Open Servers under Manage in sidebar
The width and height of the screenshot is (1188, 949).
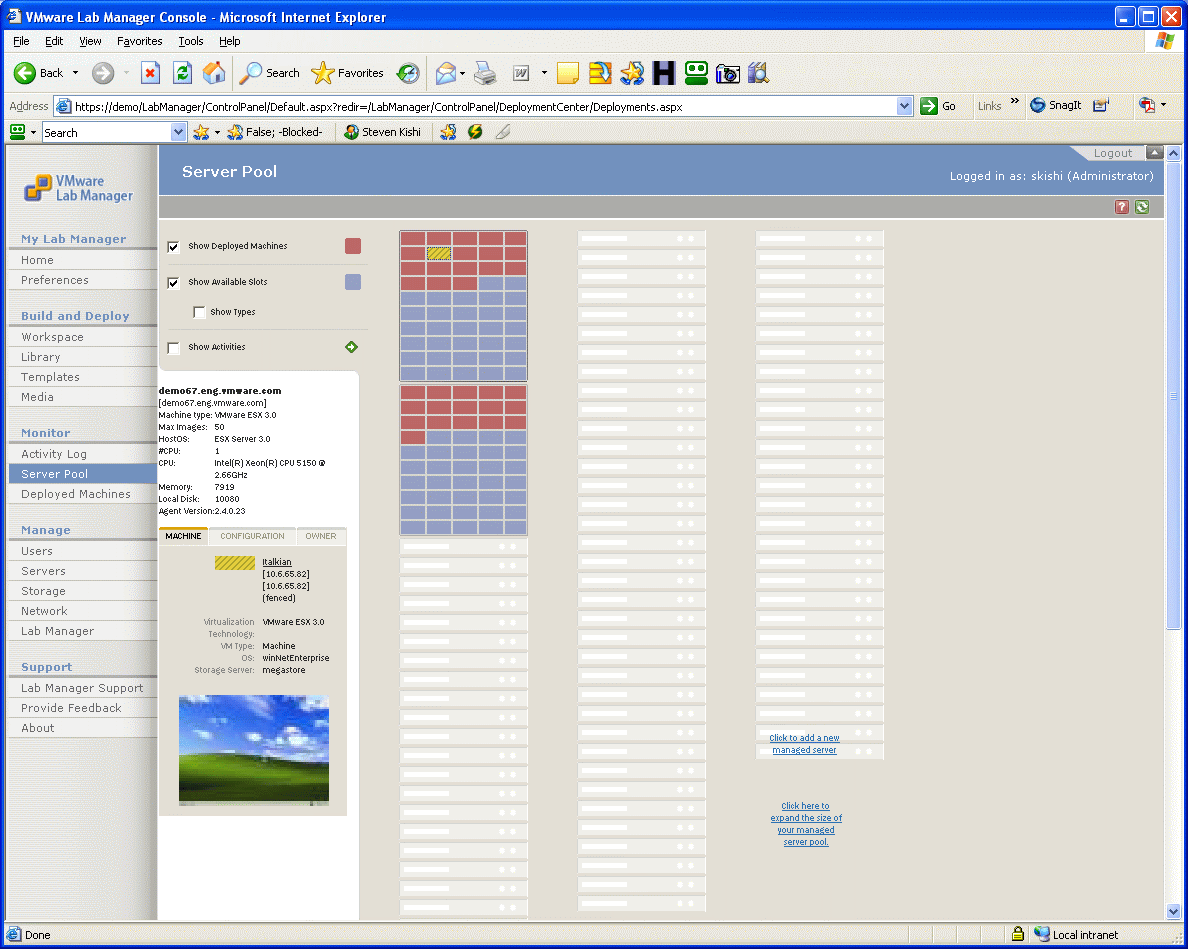click(43, 571)
